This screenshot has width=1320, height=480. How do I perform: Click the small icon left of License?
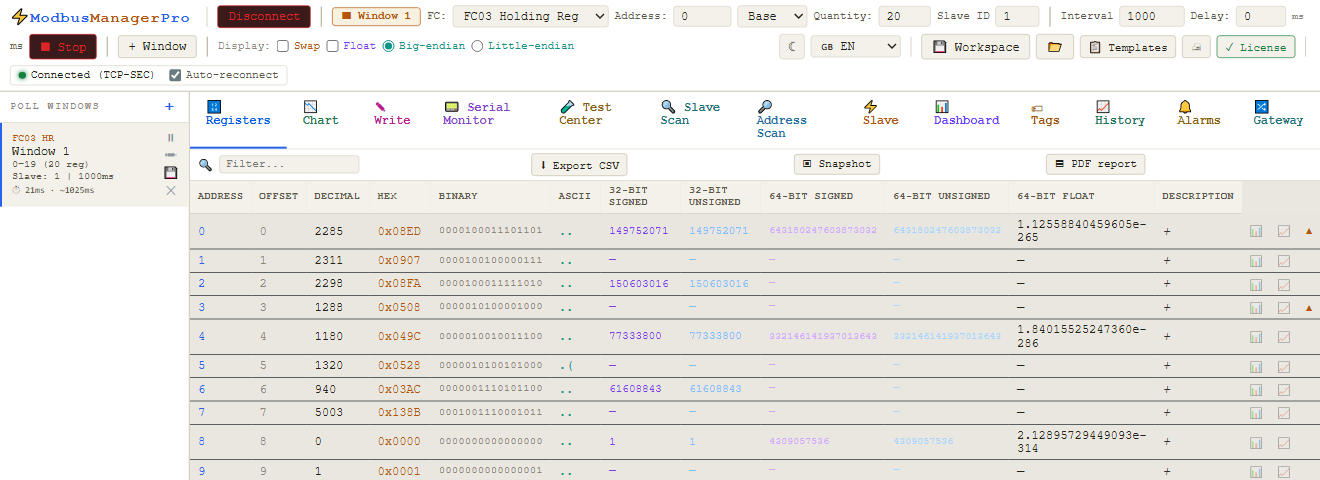tap(1196, 47)
